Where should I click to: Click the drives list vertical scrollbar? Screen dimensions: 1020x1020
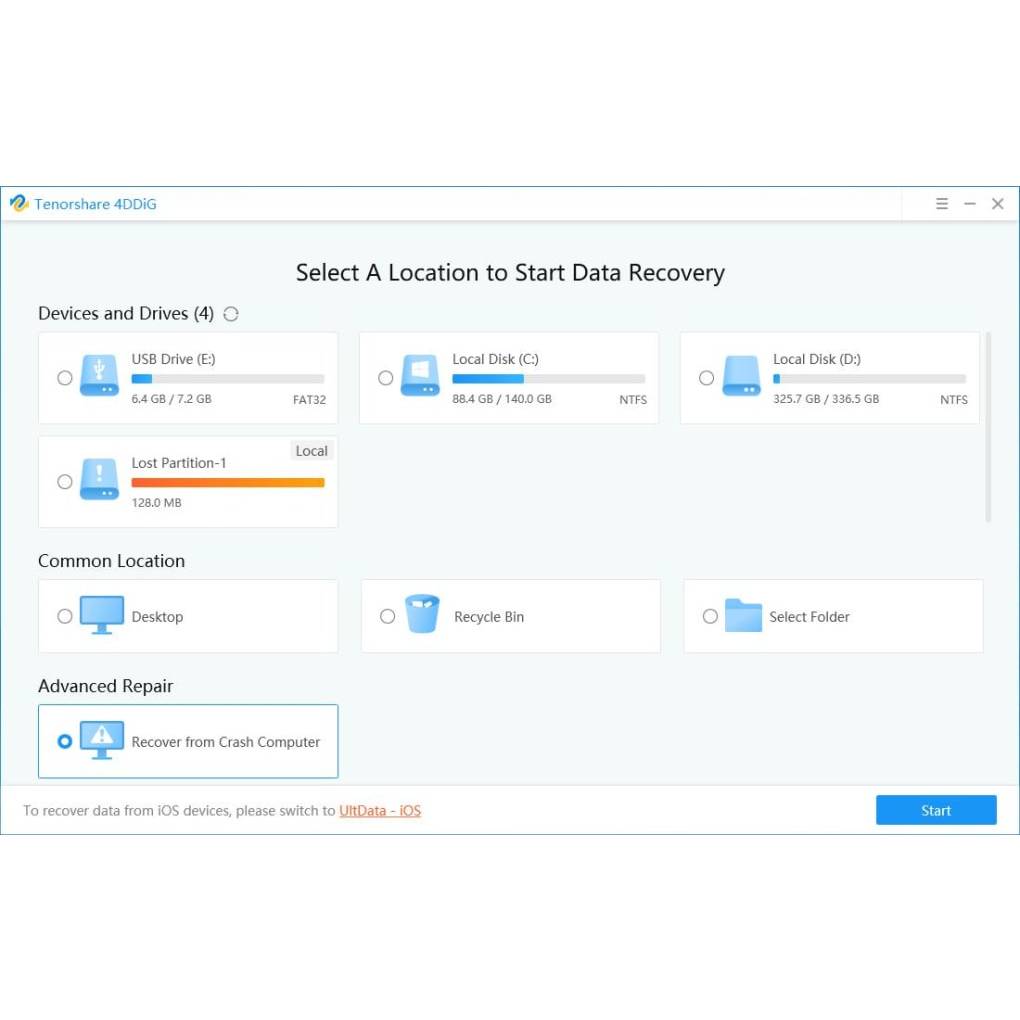[988, 427]
